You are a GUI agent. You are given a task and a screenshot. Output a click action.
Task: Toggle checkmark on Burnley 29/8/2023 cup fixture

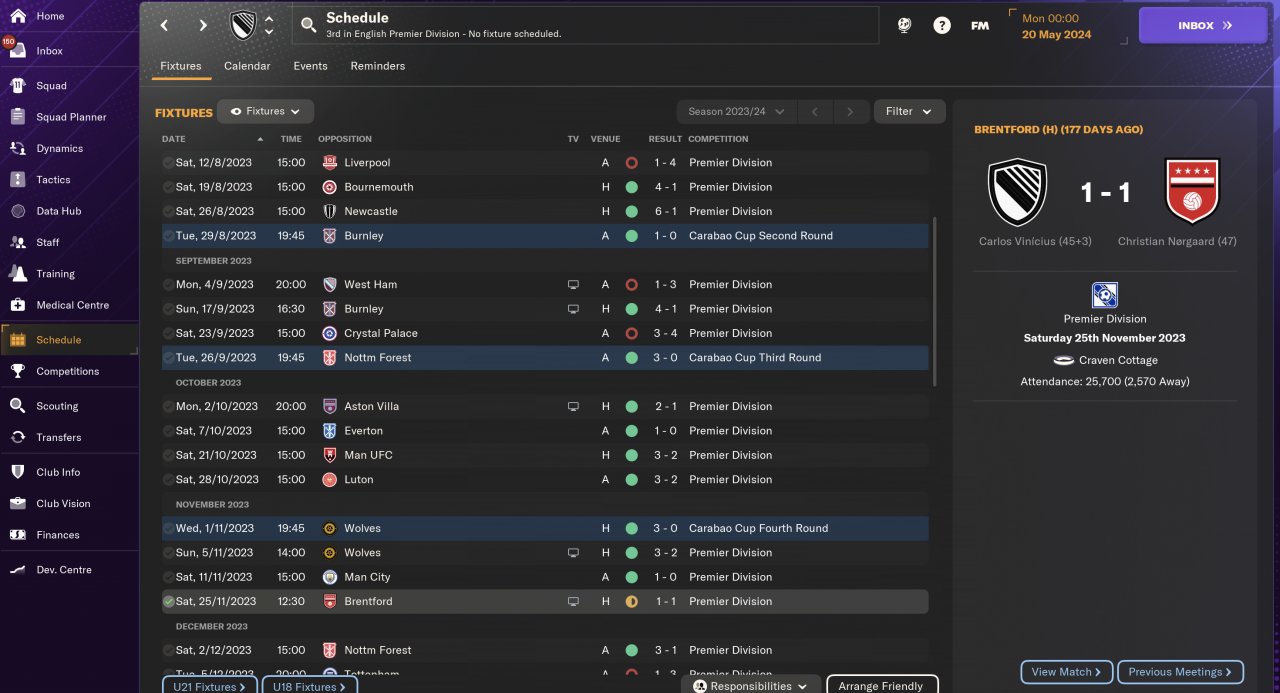coord(168,236)
